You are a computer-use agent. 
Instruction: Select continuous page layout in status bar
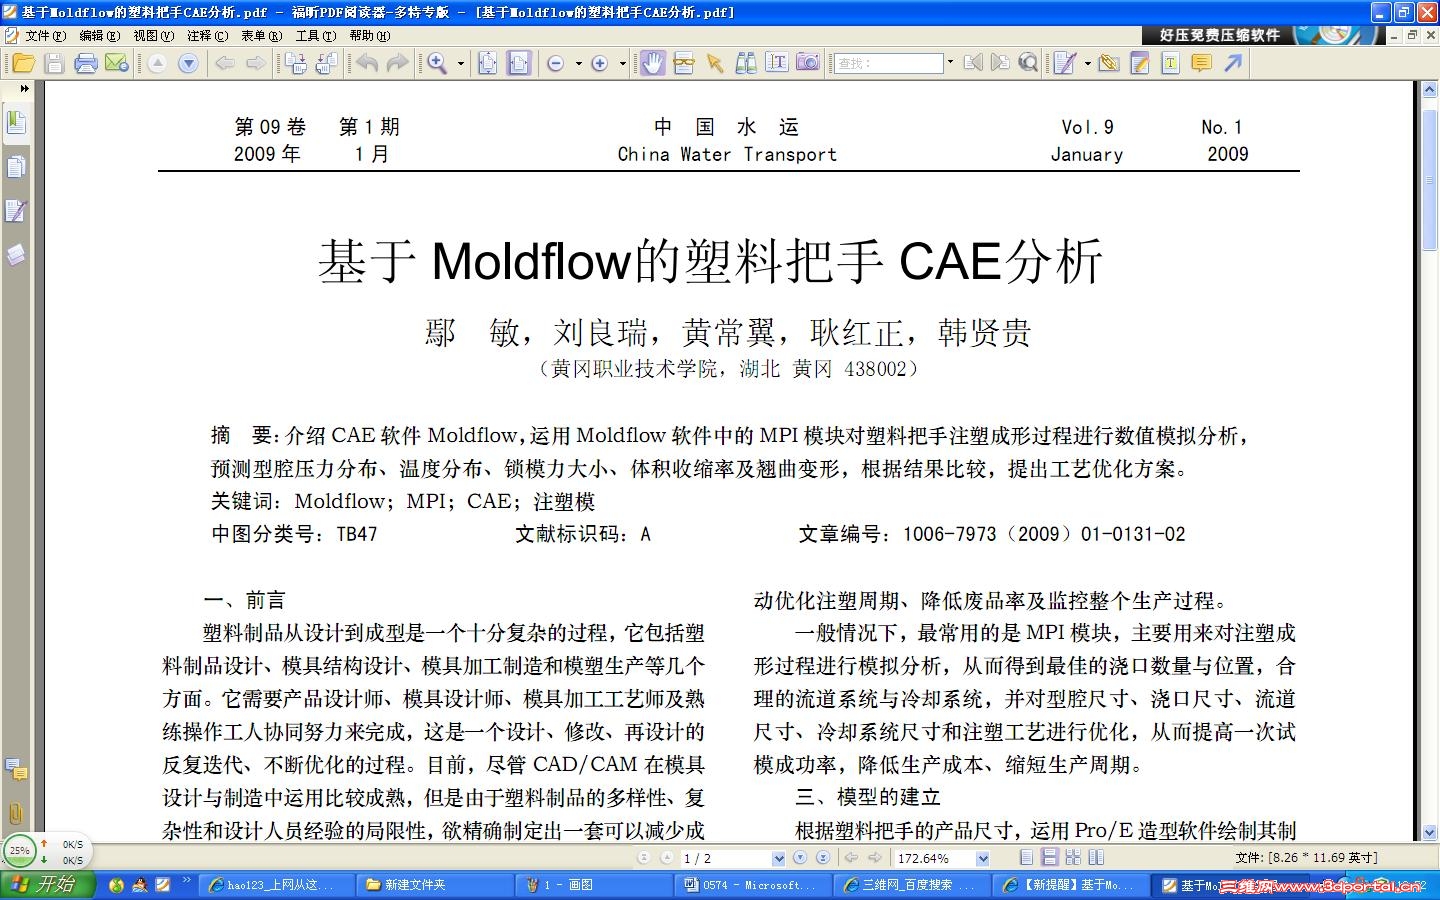1049,857
